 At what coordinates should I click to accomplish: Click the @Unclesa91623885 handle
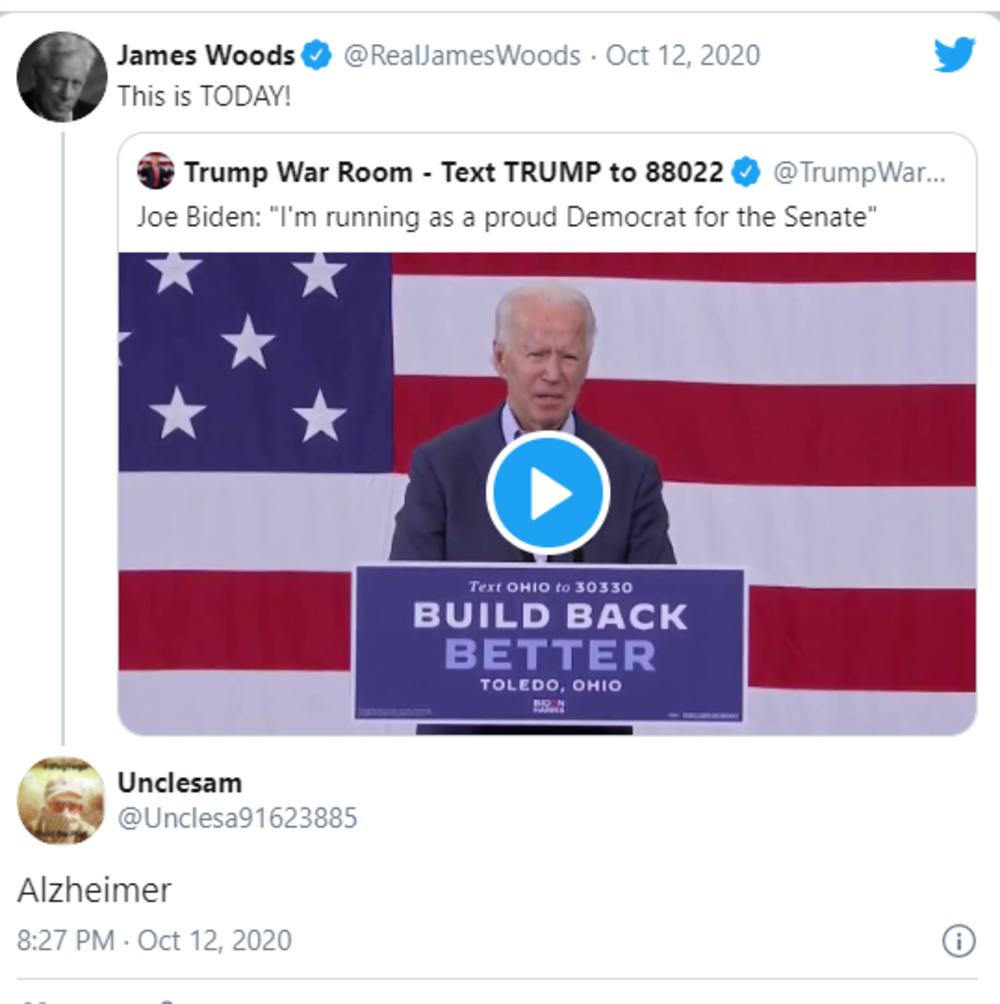(238, 818)
